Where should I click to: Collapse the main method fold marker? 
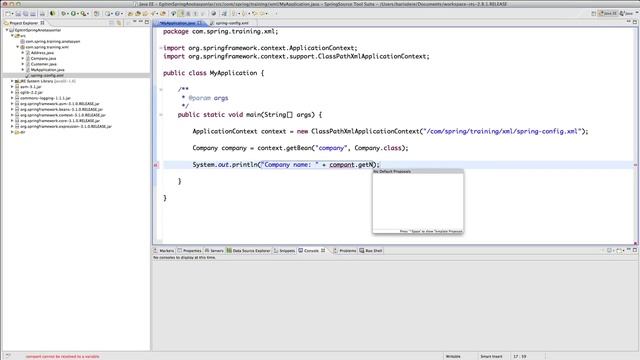tap(161, 115)
